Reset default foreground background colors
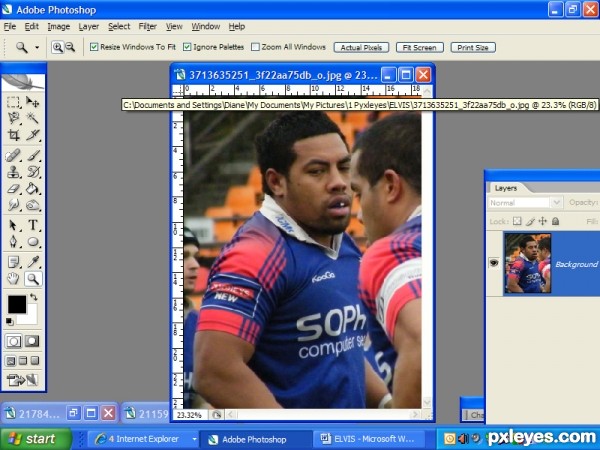The height and width of the screenshot is (450, 600). 10,322
